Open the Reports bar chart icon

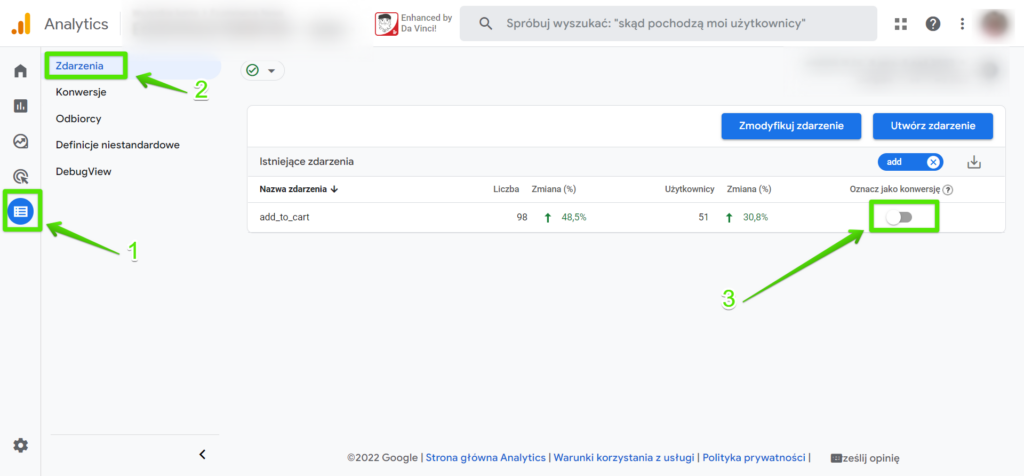[21, 106]
